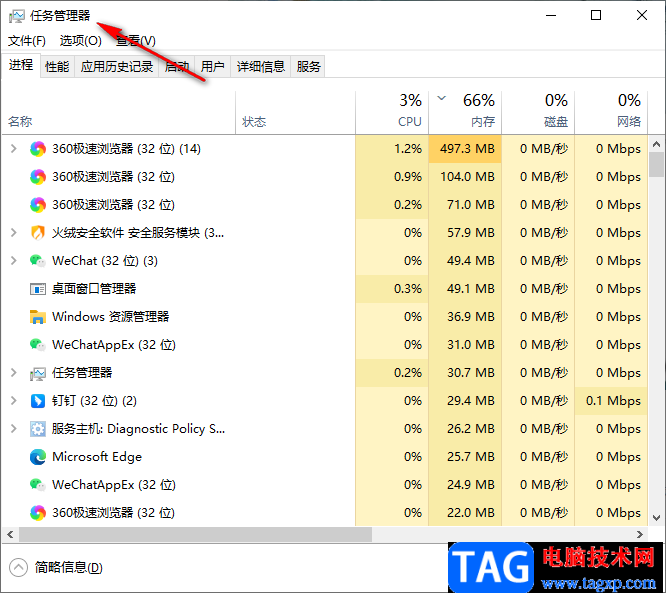The width and height of the screenshot is (666, 593).
Task: Sort by the 内存 column header
Action: [x=465, y=113]
